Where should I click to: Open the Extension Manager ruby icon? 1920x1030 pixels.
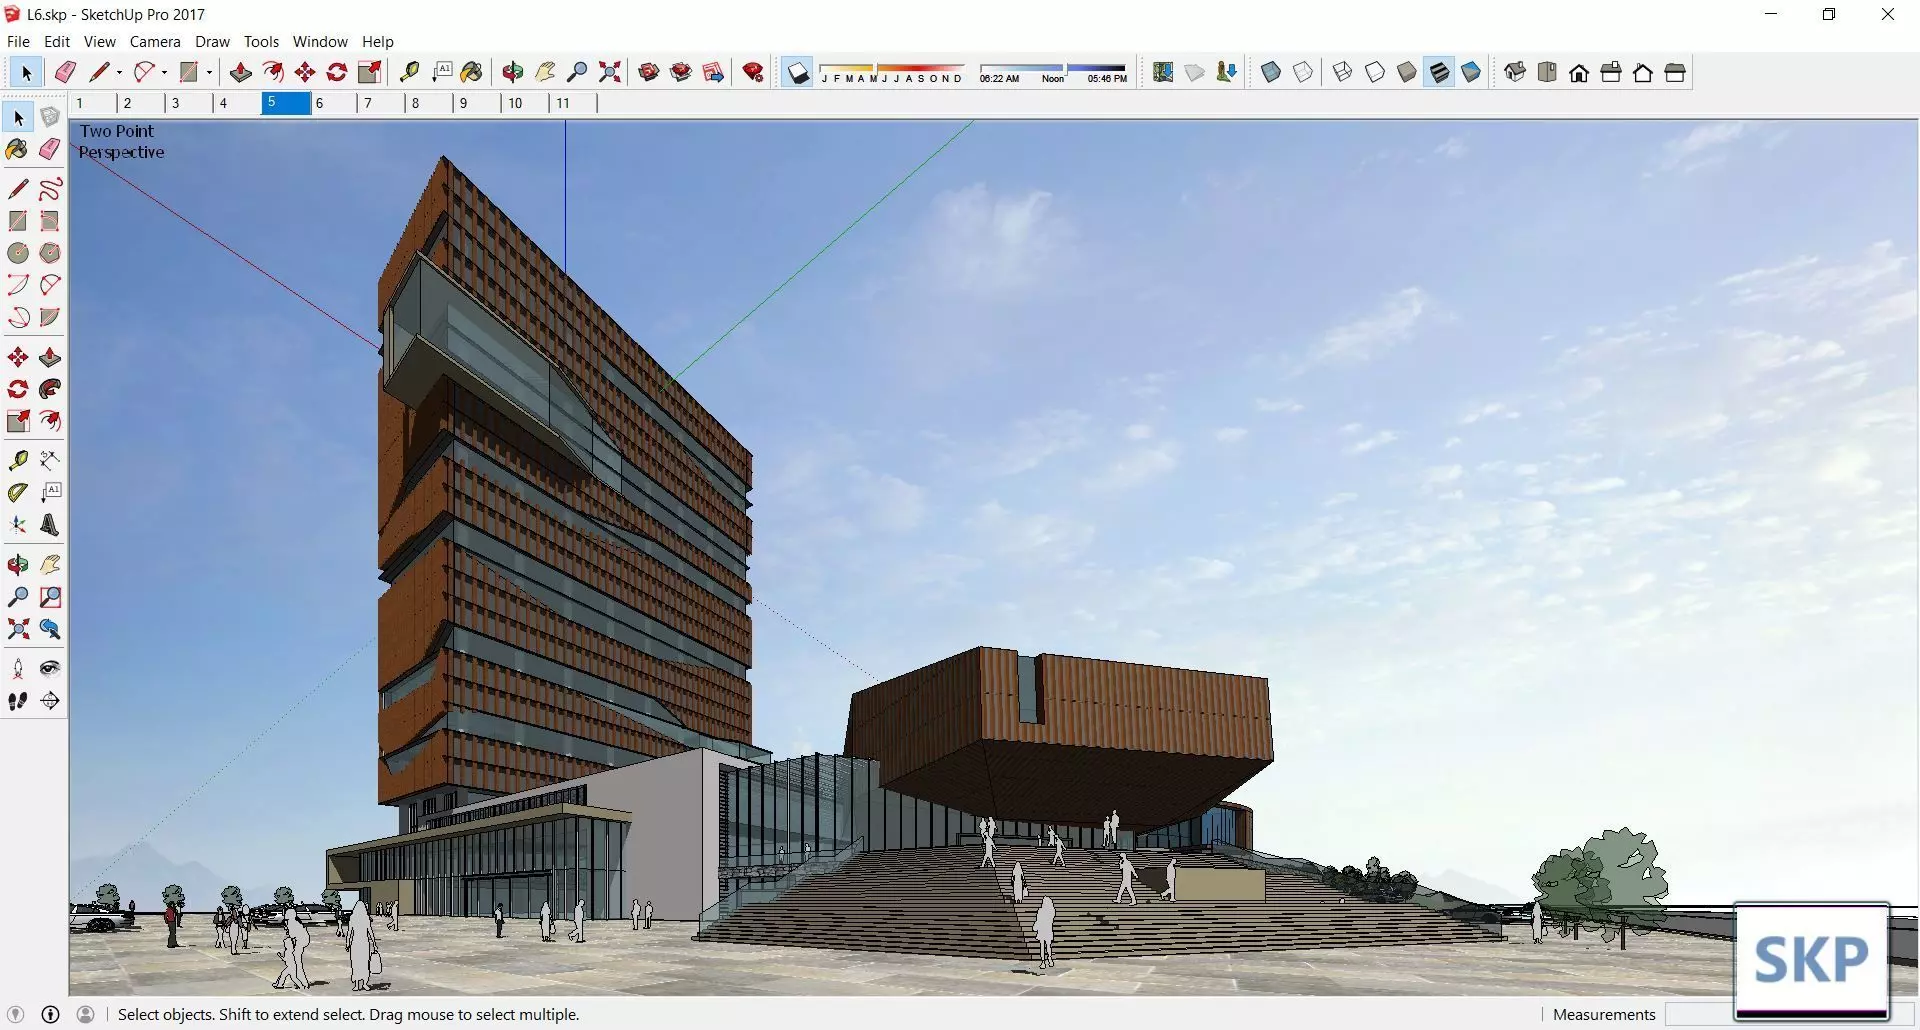pyautogui.click(x=753, y=72)
